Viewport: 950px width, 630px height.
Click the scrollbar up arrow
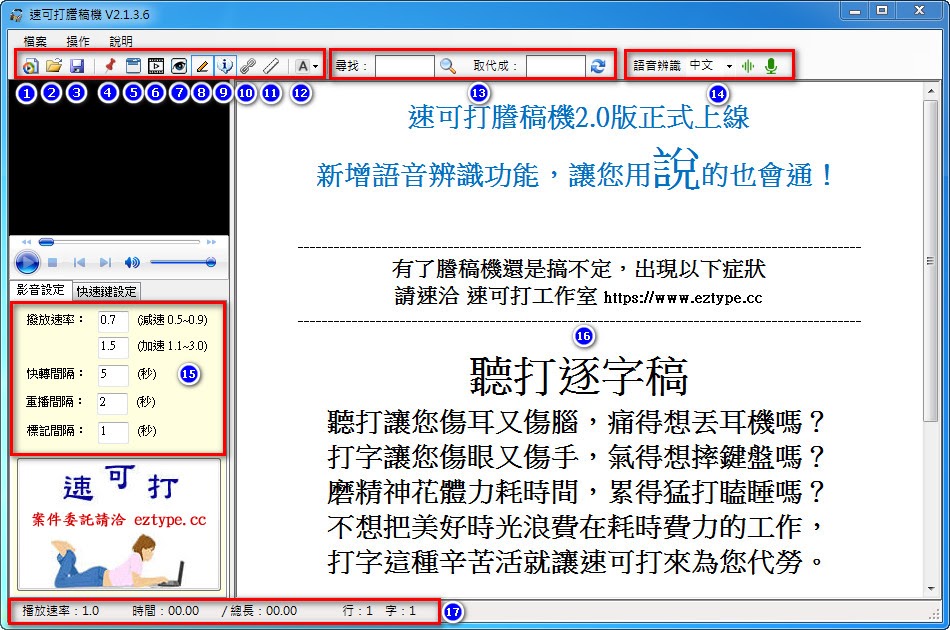931,91
